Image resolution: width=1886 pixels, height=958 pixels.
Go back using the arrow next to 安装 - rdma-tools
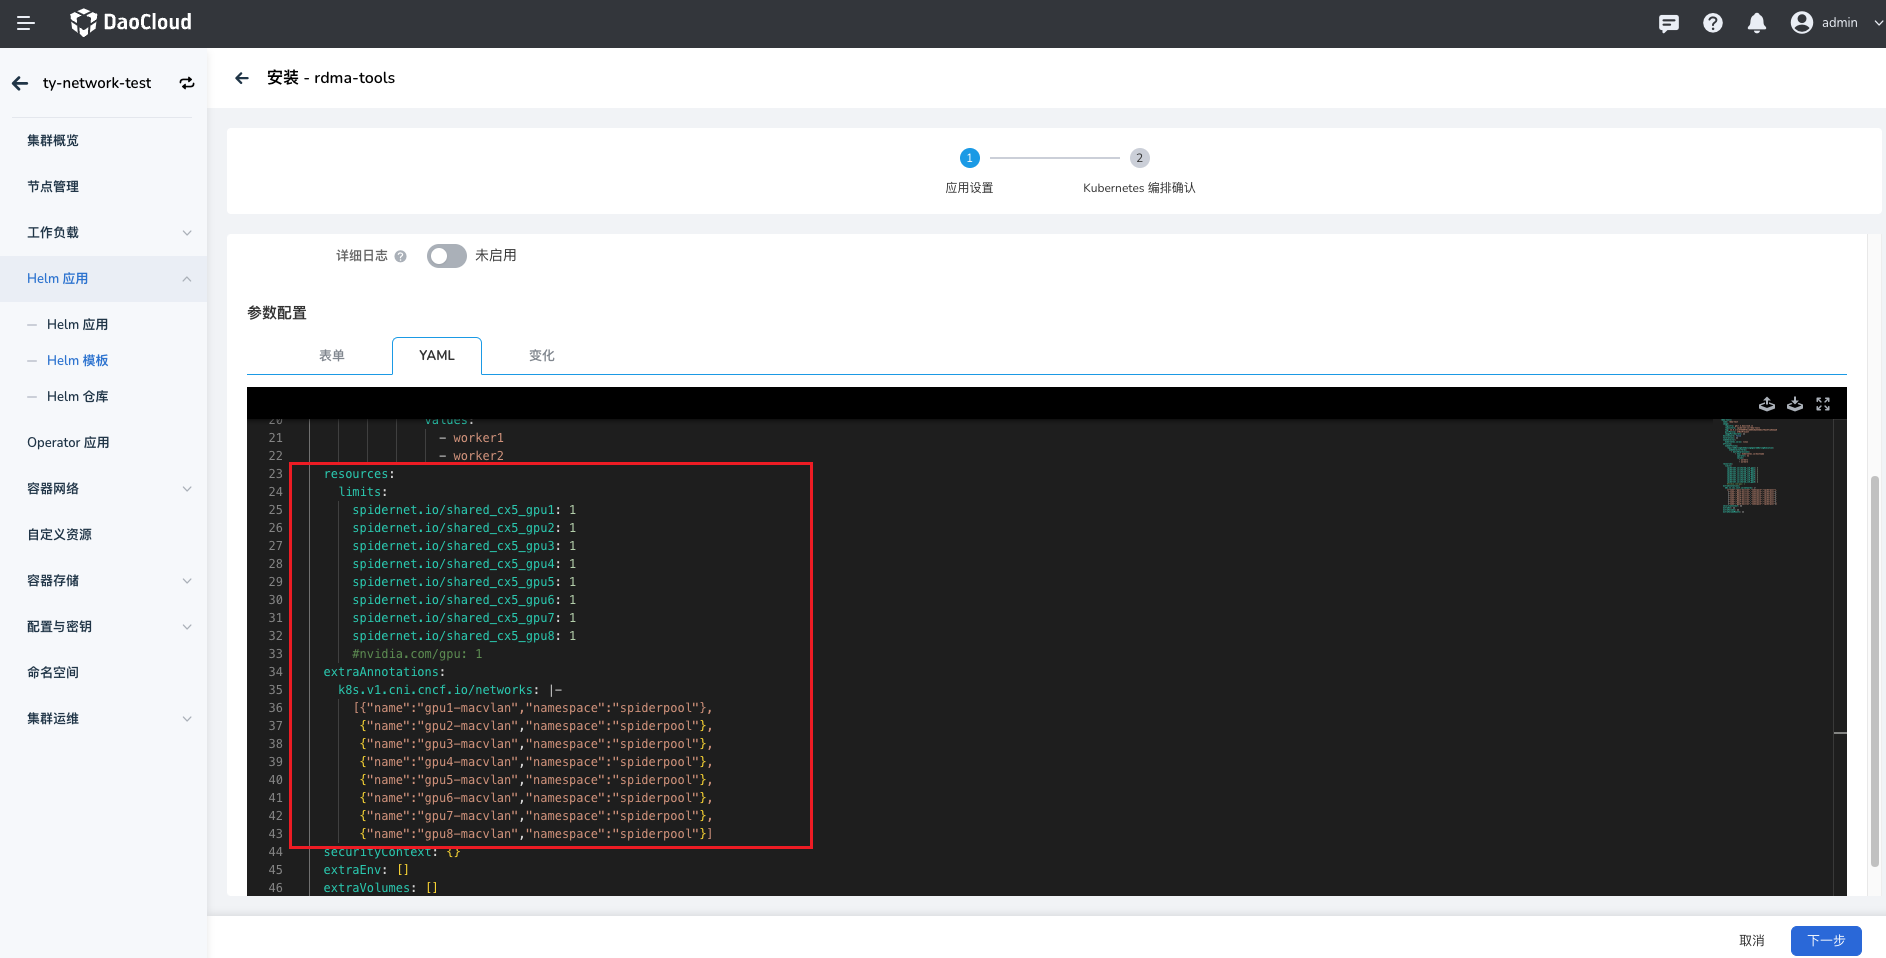coord(242,77)
